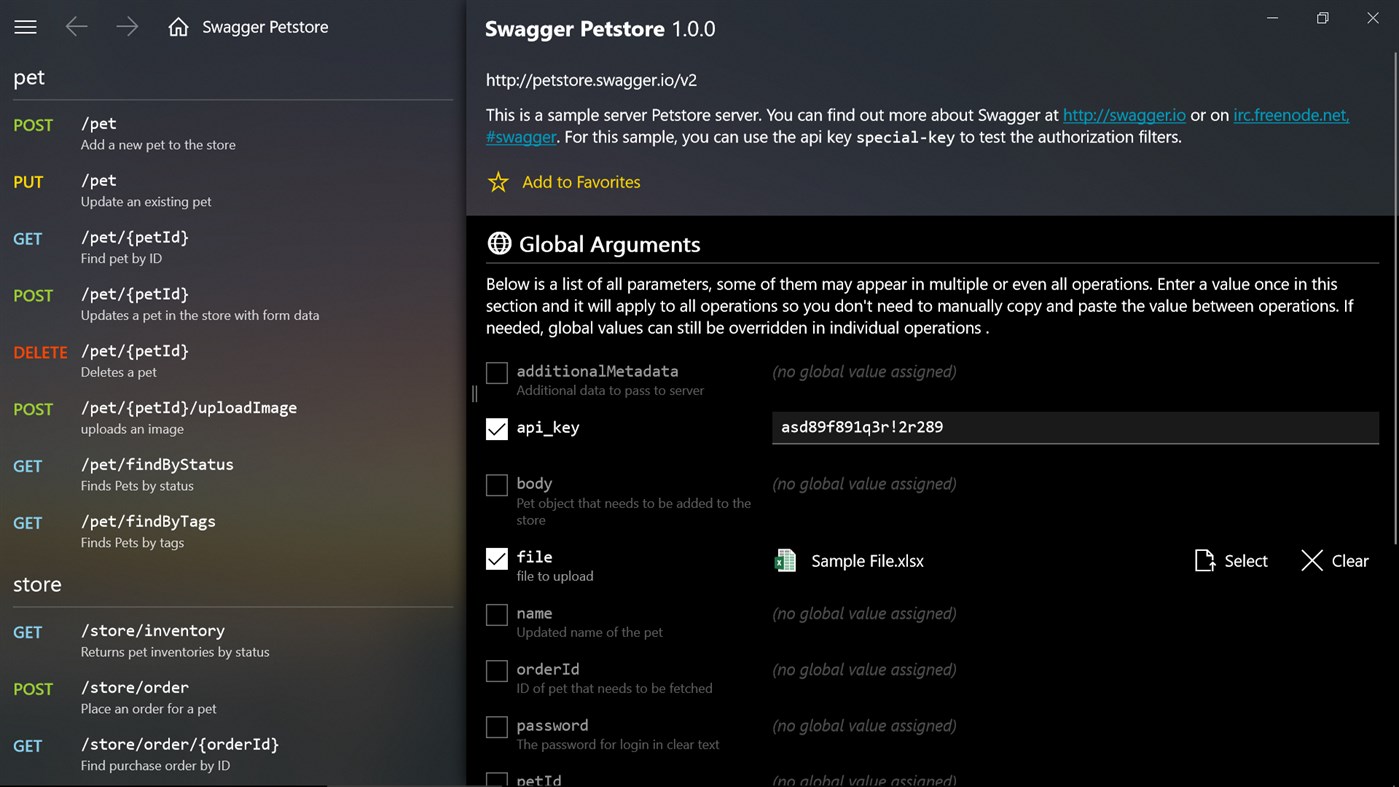Click the X icon on the Clear button

(x=1311, y=561)
